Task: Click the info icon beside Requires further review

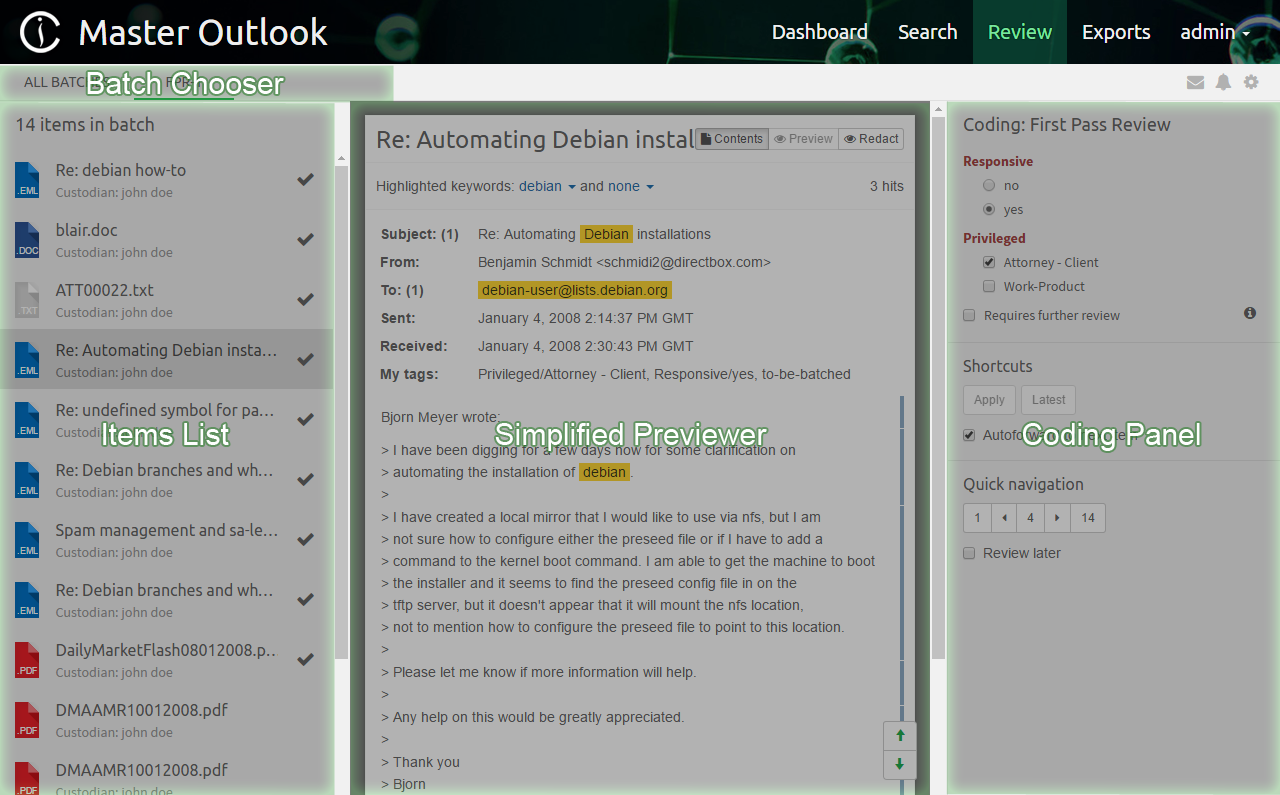Action: (1249, 313)
